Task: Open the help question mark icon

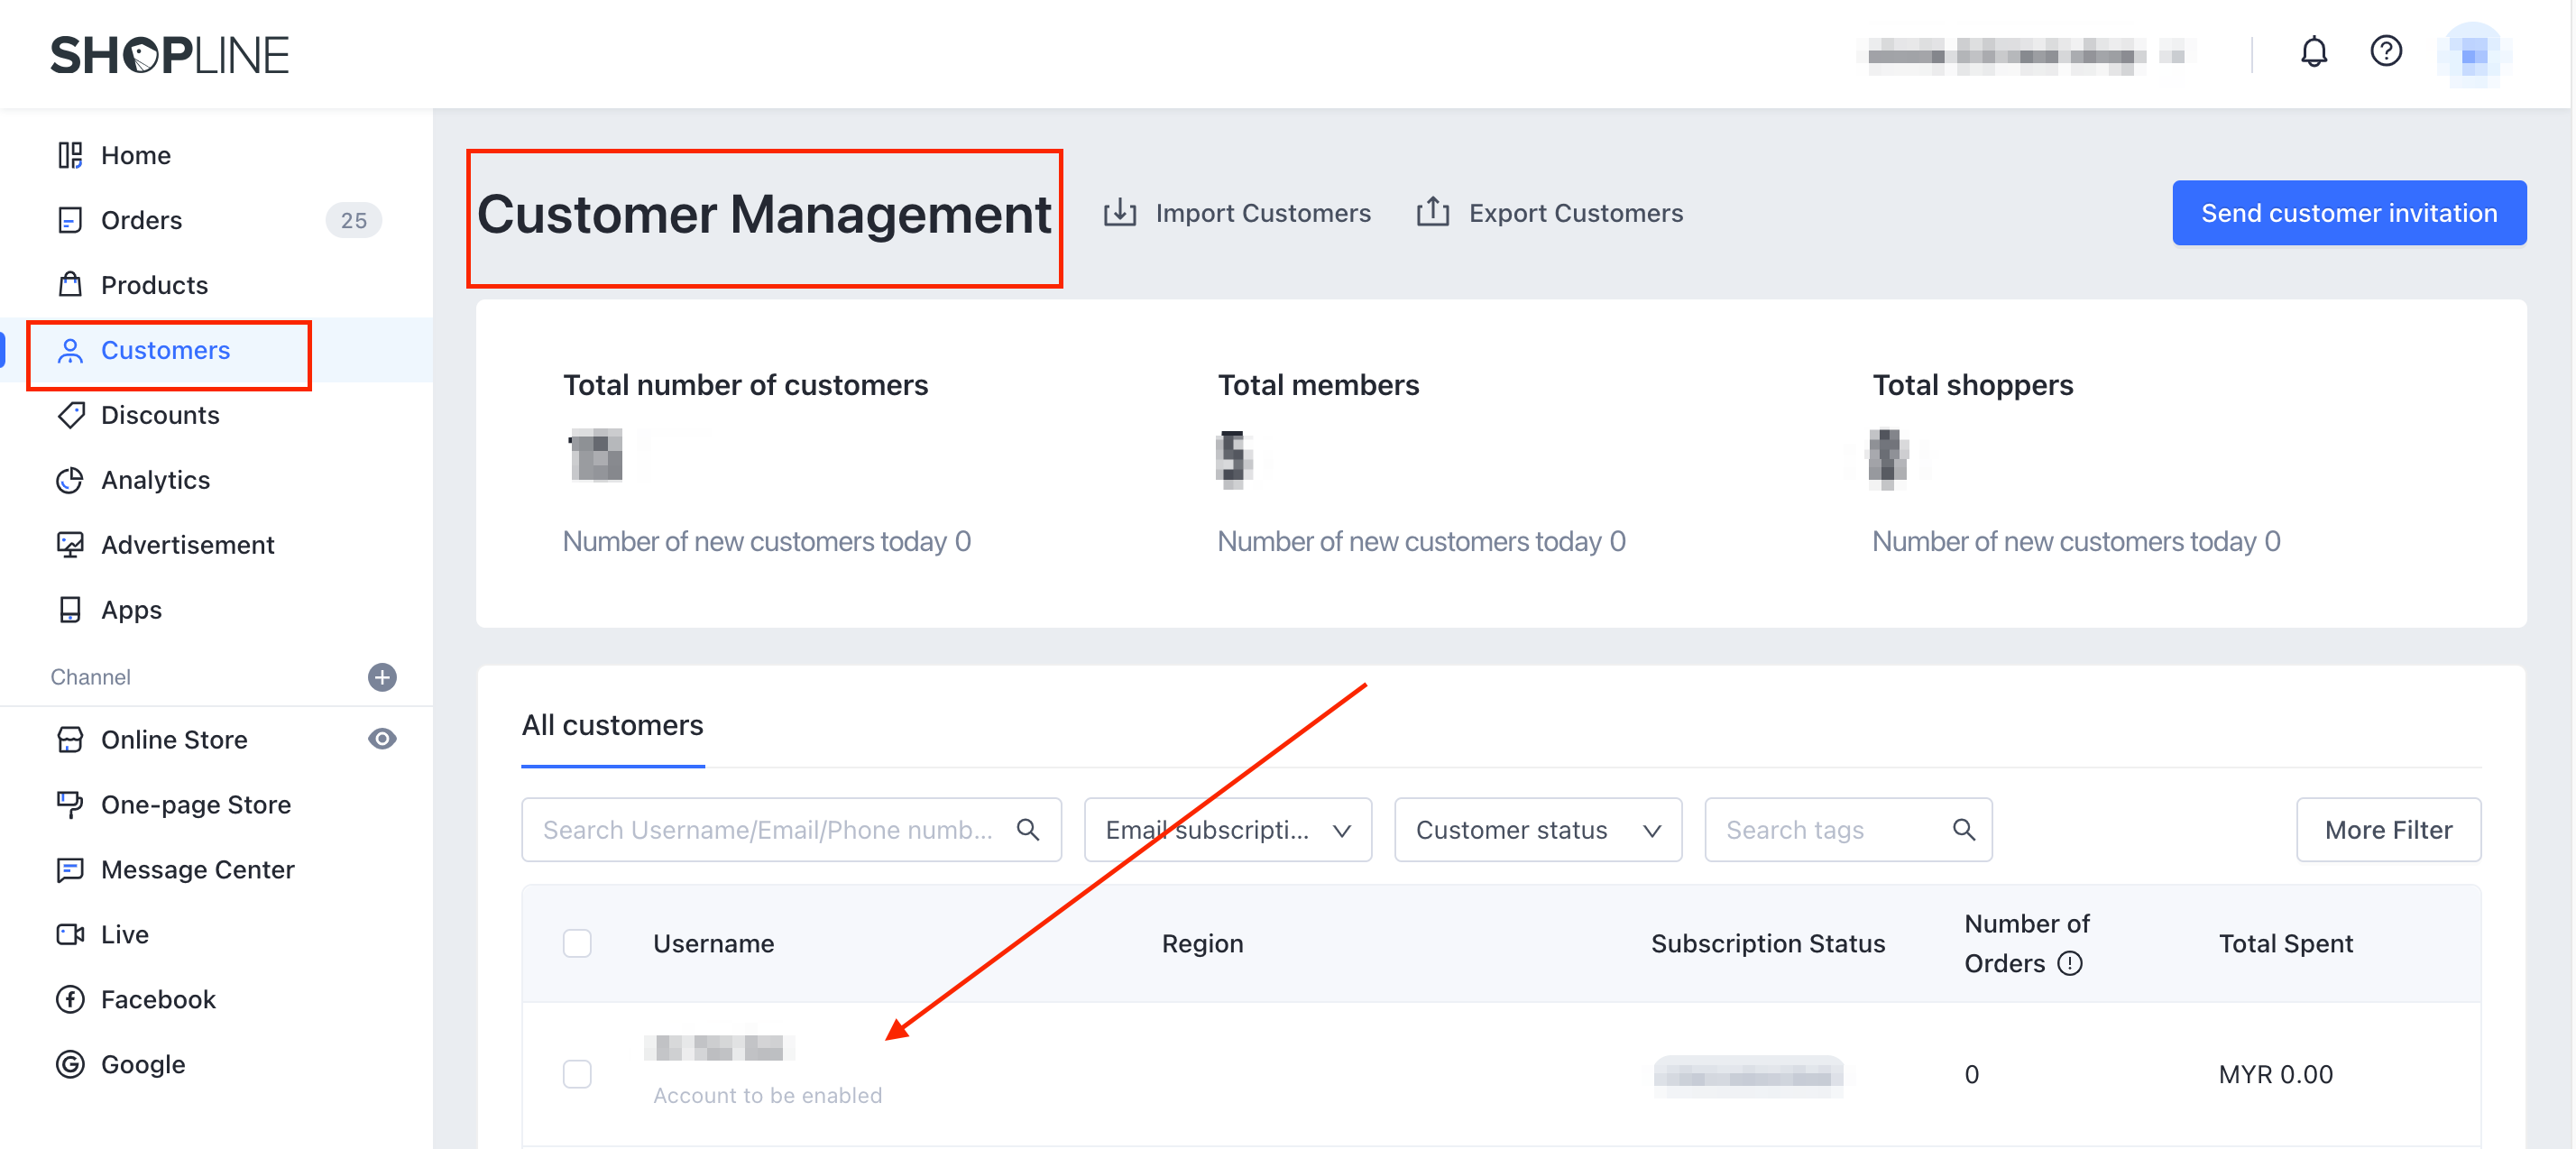Action: pos(2385,51)
